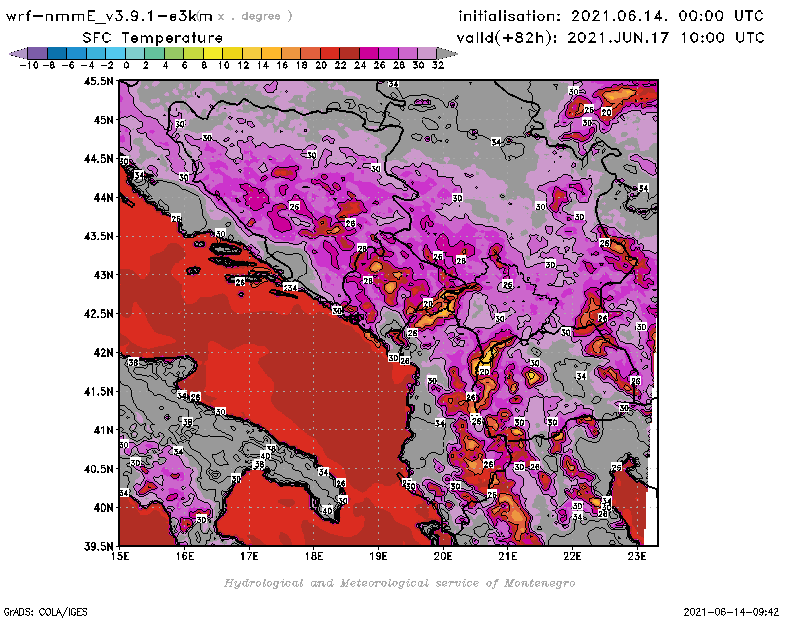The height and width of the screenshot is (618, 800).
Task: Click the '16' colorbar scale label
Action: [x=282, y=65]
